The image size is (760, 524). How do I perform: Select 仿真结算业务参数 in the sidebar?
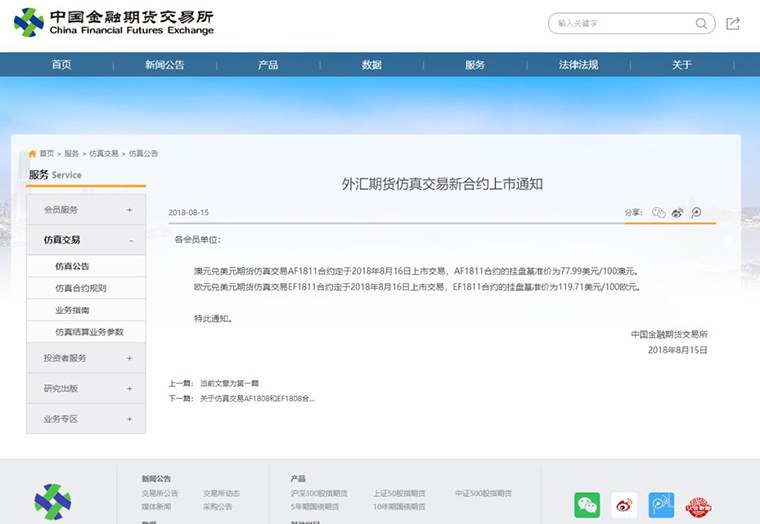click(86, 332)
